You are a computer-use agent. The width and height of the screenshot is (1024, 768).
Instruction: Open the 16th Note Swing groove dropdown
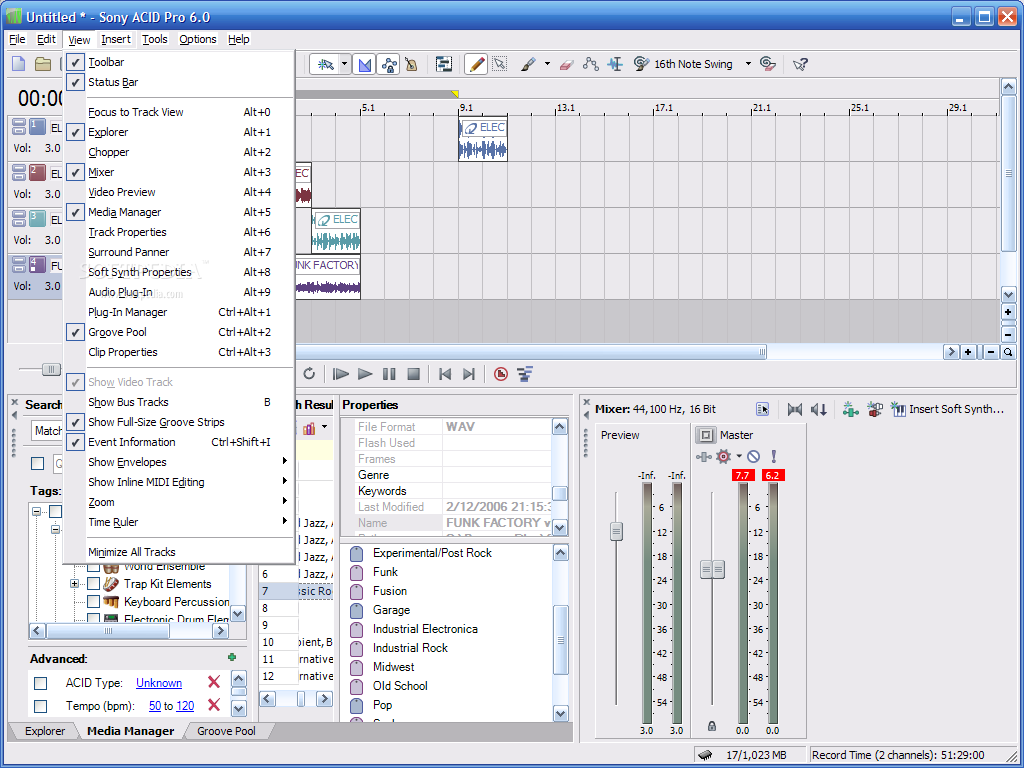(x=748, y=64)
